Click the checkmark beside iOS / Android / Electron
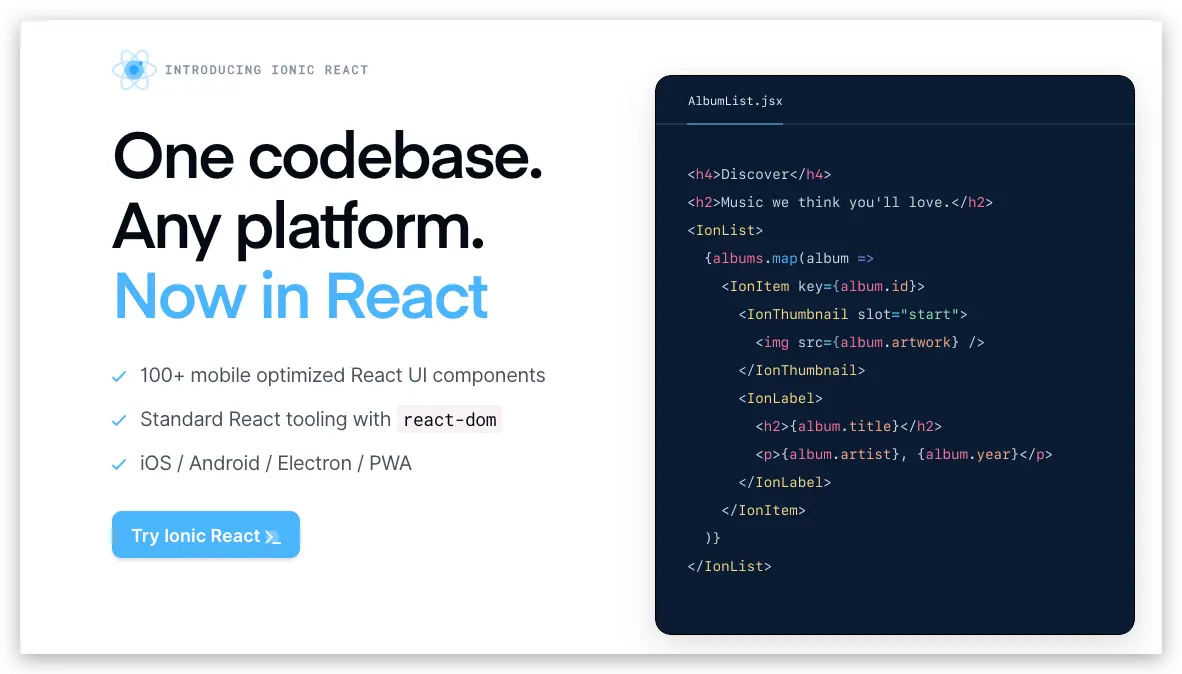Viewport: 1182px width, 674px height. click(119, 464)
